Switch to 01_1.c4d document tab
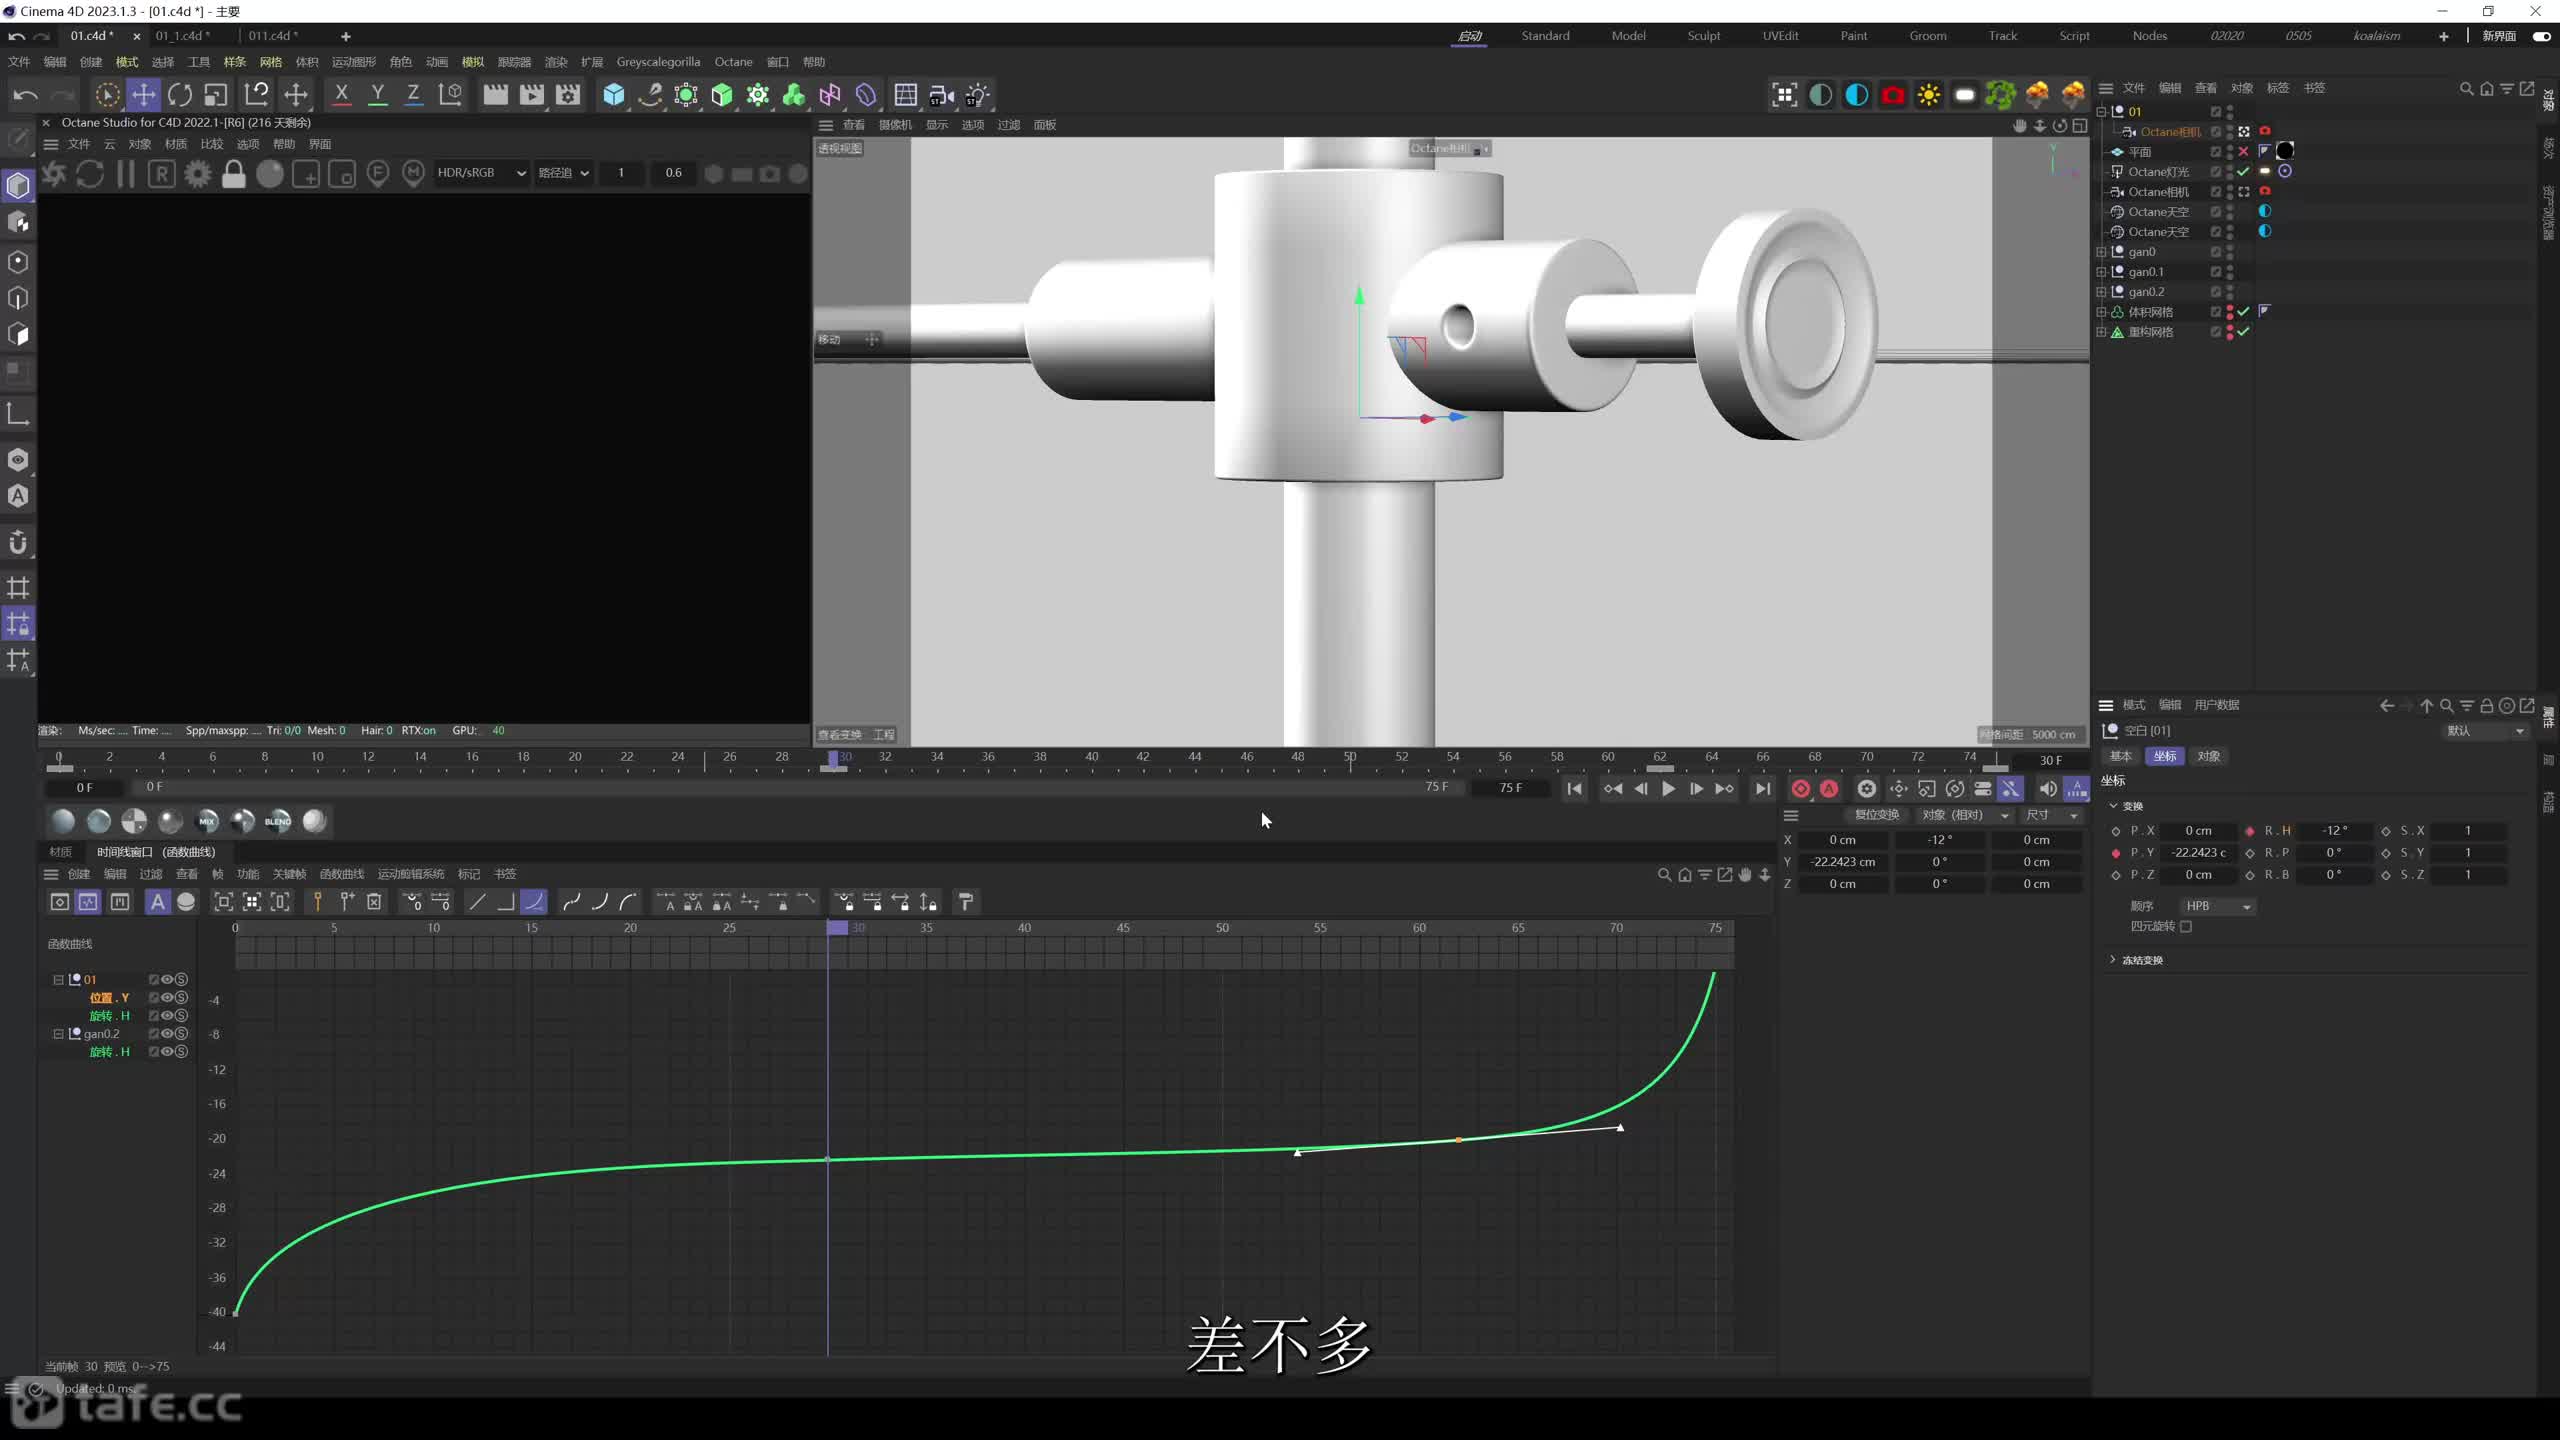Screen dimensions: 2560x1440 (183, 36)
